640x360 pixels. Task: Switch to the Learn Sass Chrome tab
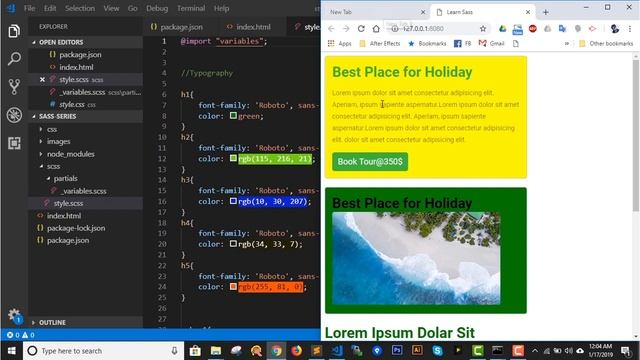[x=482, y=12]
